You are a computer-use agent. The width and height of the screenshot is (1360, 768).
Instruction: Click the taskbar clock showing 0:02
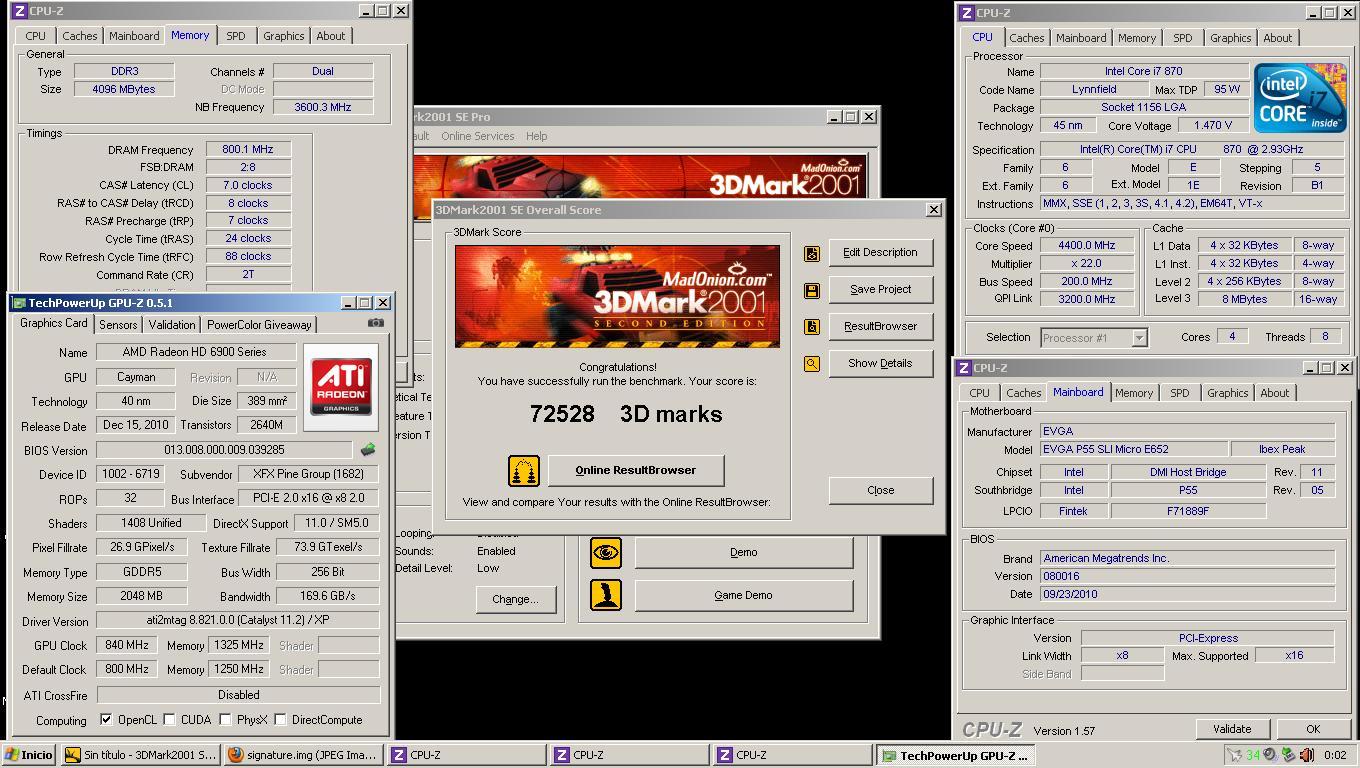[1334, 755]
